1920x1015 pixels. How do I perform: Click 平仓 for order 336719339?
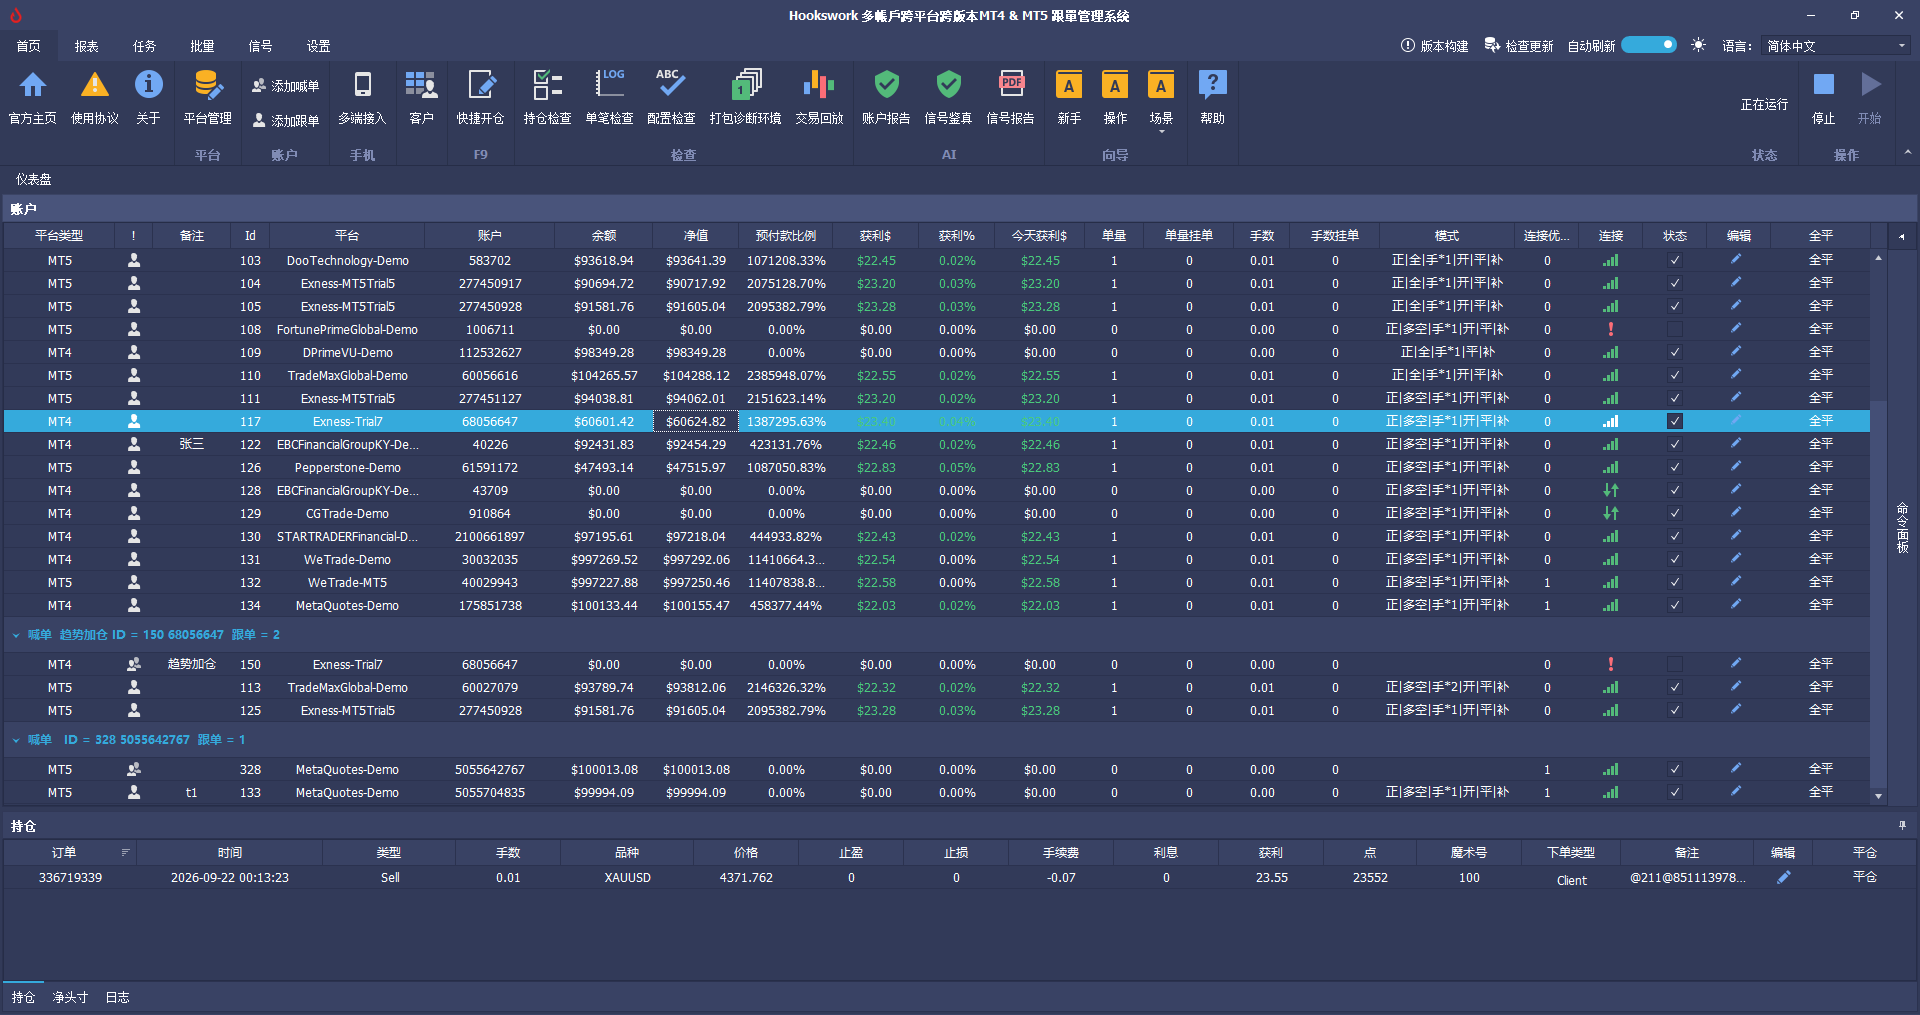coord(1864,877)
